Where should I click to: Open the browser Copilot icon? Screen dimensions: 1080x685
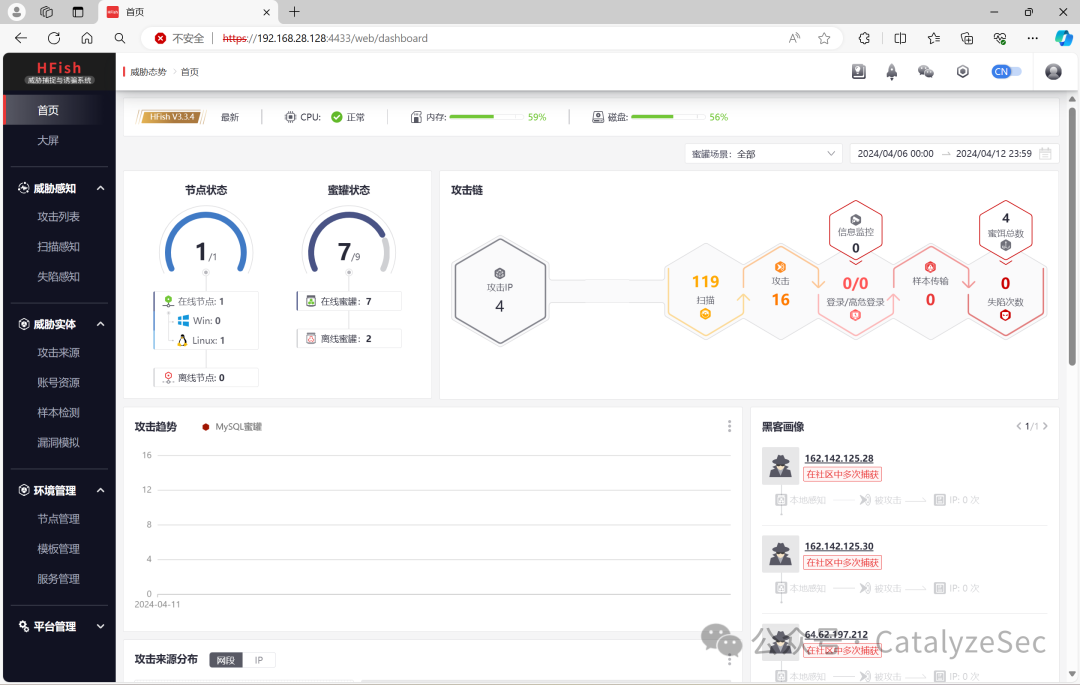coord(1063,39)
